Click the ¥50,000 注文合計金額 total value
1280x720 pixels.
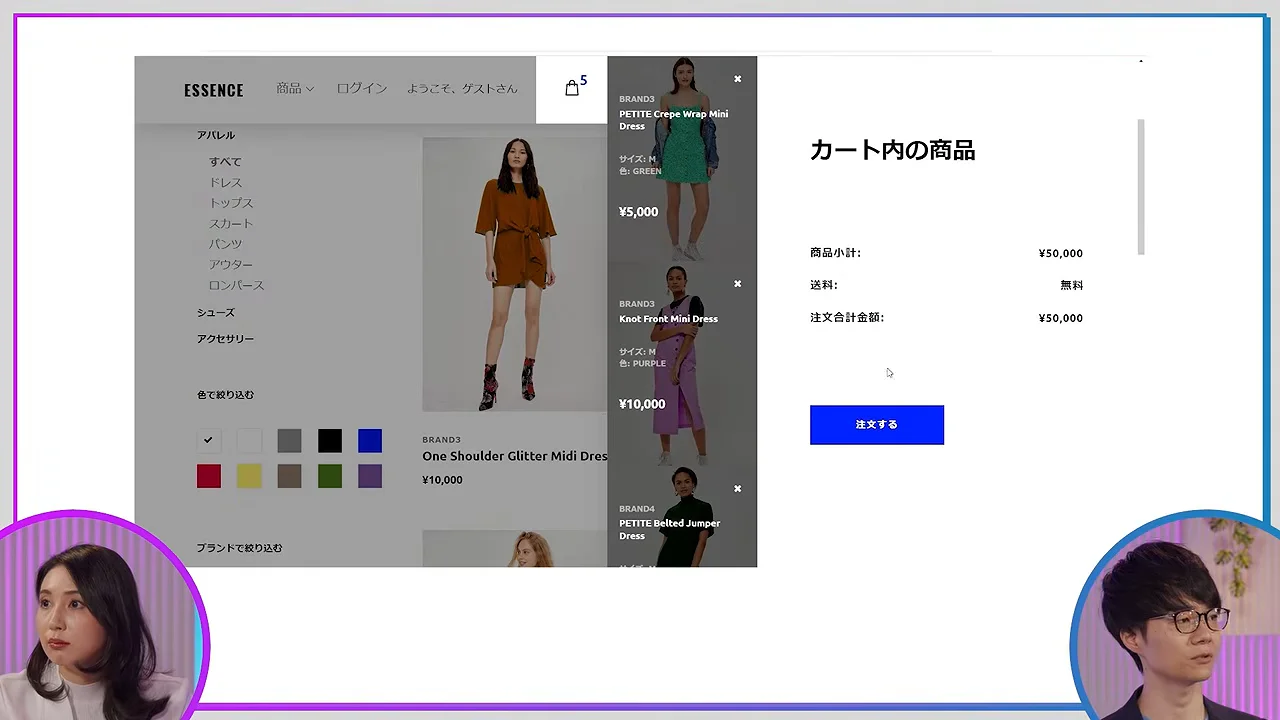pyautogui.click(x=1060, y=318)
